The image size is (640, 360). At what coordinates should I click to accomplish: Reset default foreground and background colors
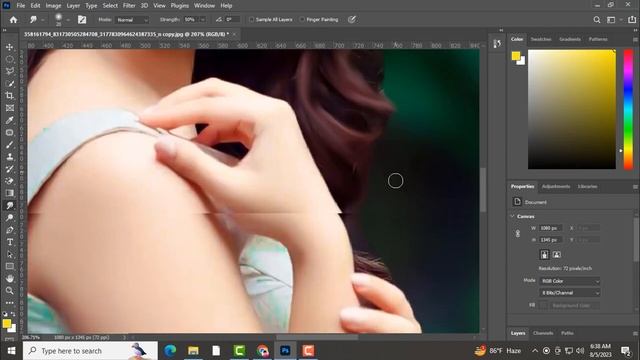pos(5,314)
